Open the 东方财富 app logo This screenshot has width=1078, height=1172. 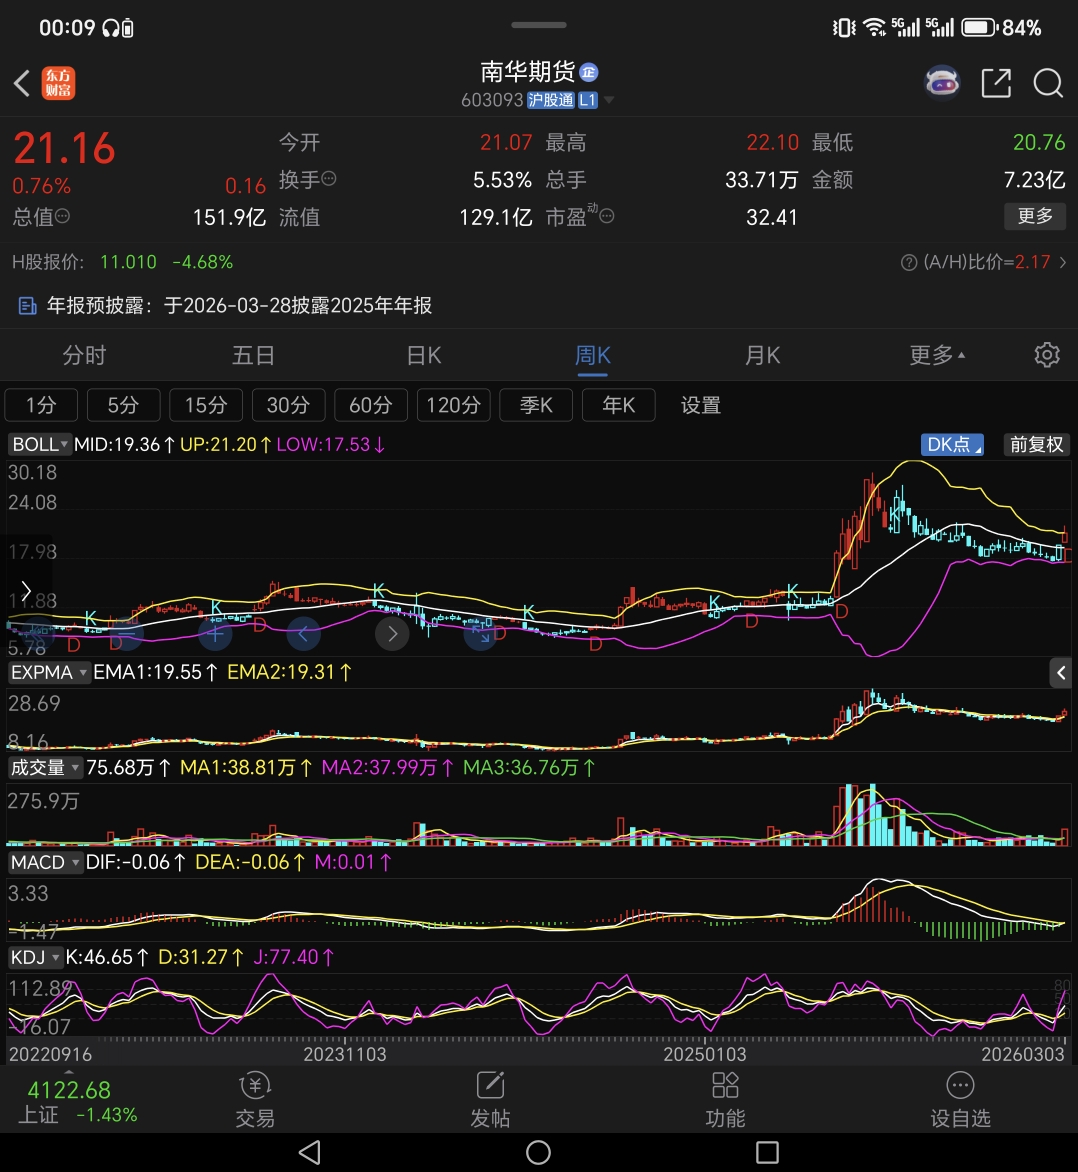click(x=58, y=83)
